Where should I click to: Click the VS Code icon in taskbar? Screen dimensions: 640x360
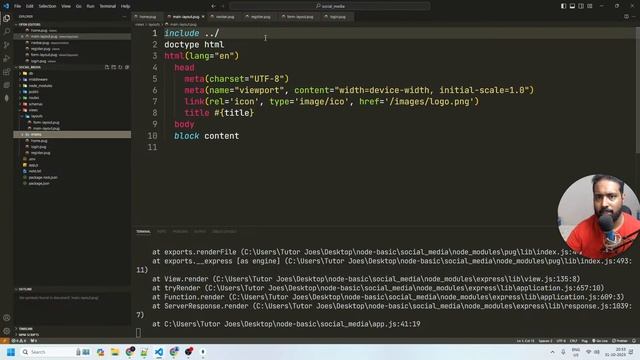click(x=159, y=352)
